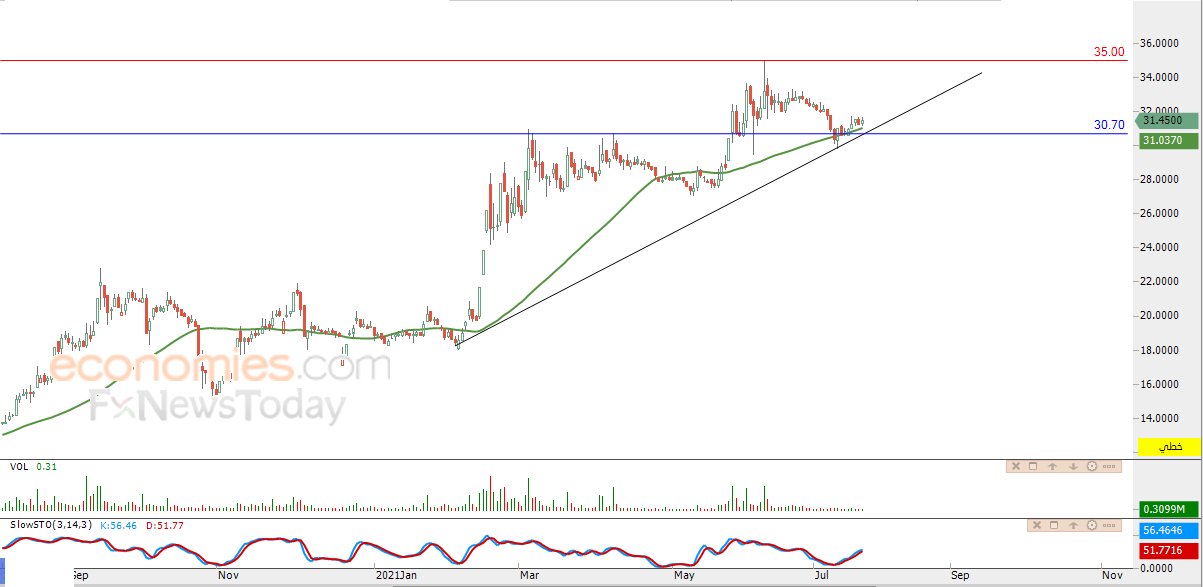Click the Nov date label at axis end
Image resolution: width=1203 pixels, height=587 pixels.
coord(1111,575)
